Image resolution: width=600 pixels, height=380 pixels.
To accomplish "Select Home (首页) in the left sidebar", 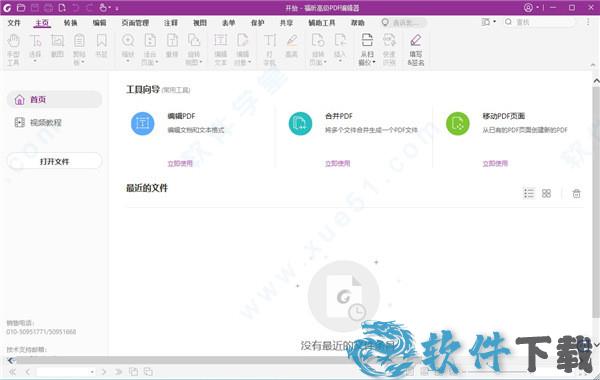I will [x=54, y=99].
